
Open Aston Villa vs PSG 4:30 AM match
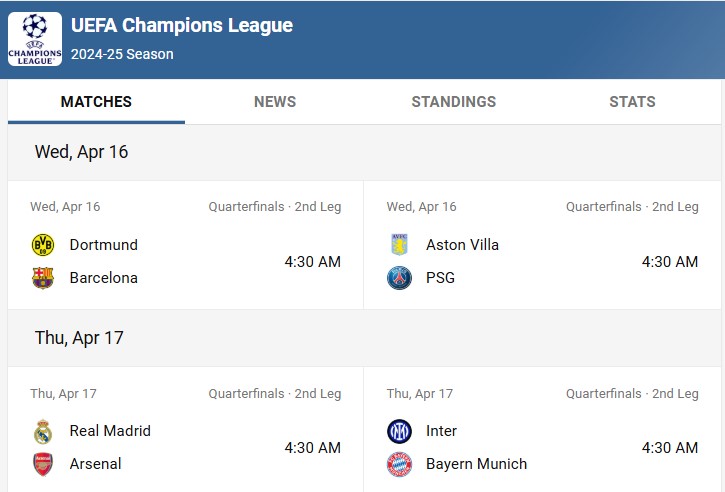click(670, 262)
